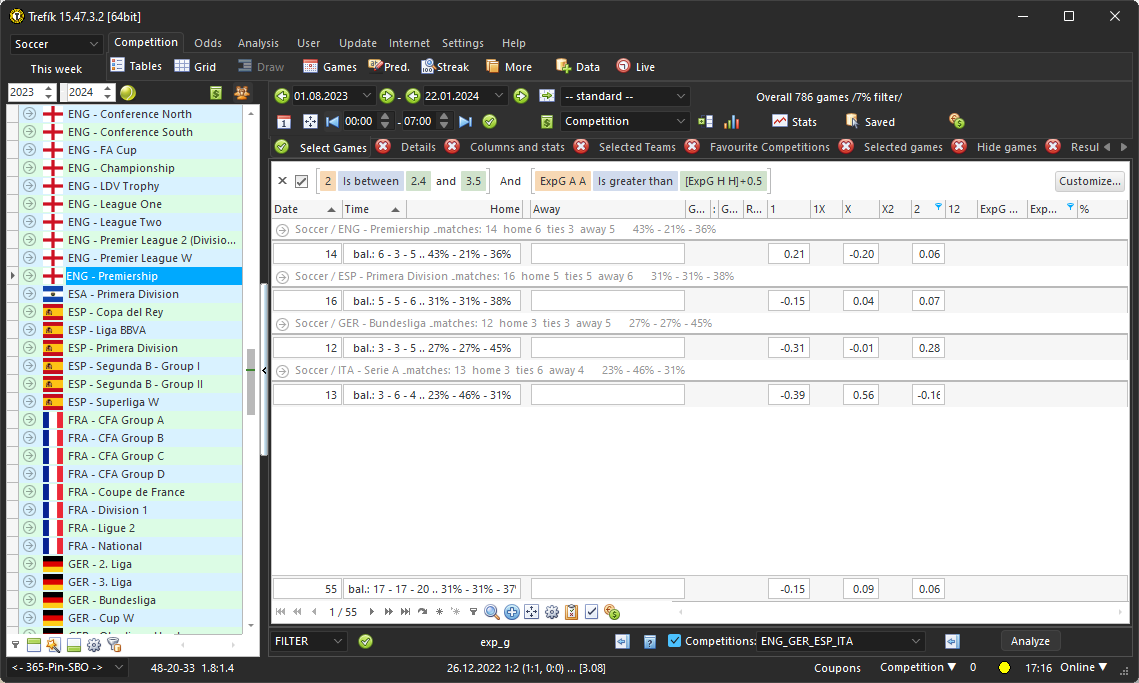The image size is (1139, 683).
Task: Click the competition list vertical scrollbar
Action: [251, 380]
